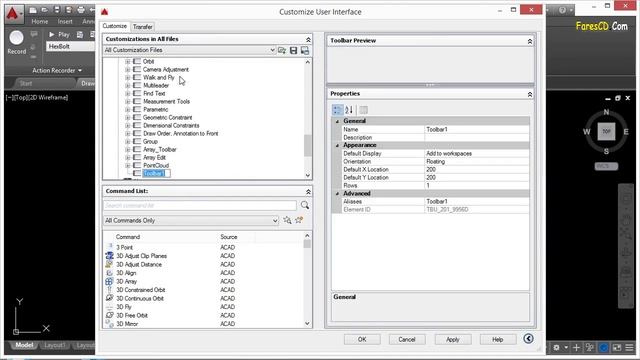The image size is (640, 360).
Task: Save all current customization files icon
Action: 293,50
